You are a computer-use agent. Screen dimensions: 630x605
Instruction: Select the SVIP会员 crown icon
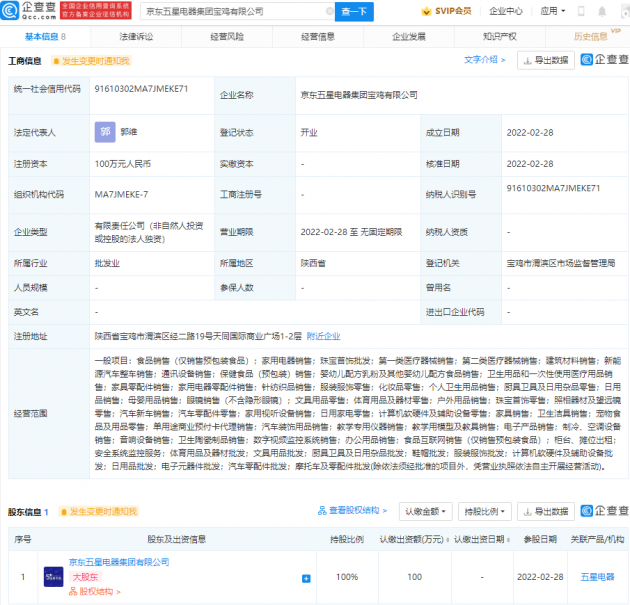[x=426, y=11]
